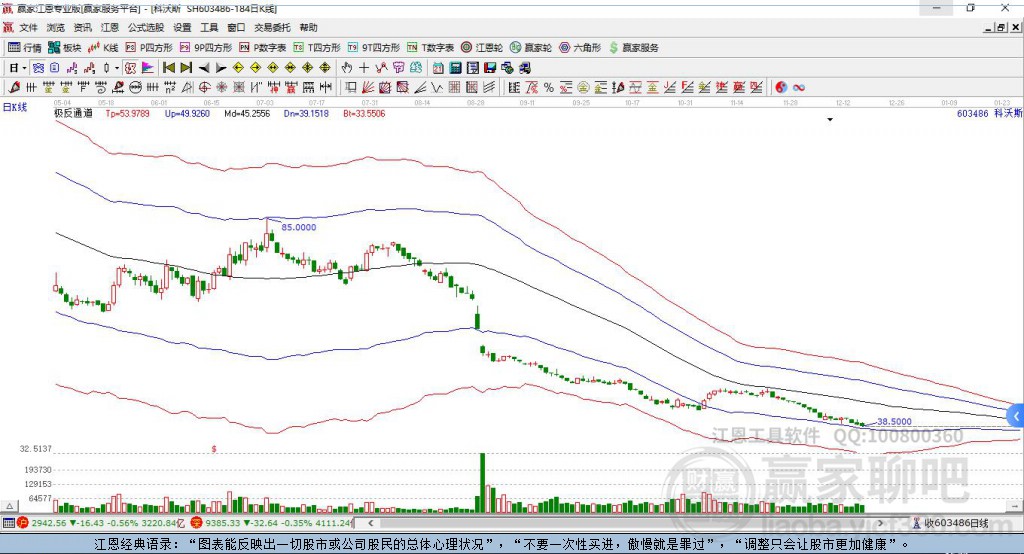Screen dimensions: 1024x554
Task: Click the Tp=53.9789 indicator value
Action: click(127, 113)
